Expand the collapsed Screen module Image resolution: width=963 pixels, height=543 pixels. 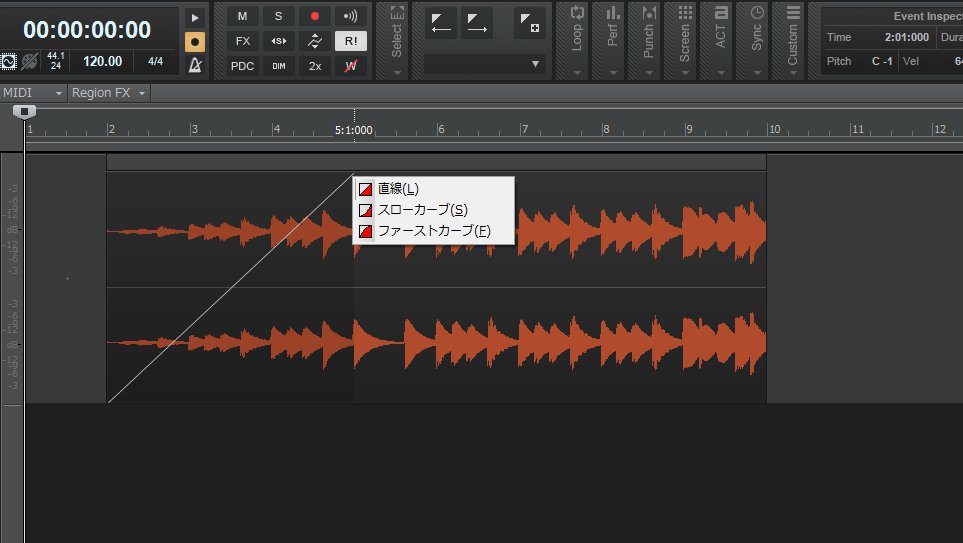click(x=685, y=41)
